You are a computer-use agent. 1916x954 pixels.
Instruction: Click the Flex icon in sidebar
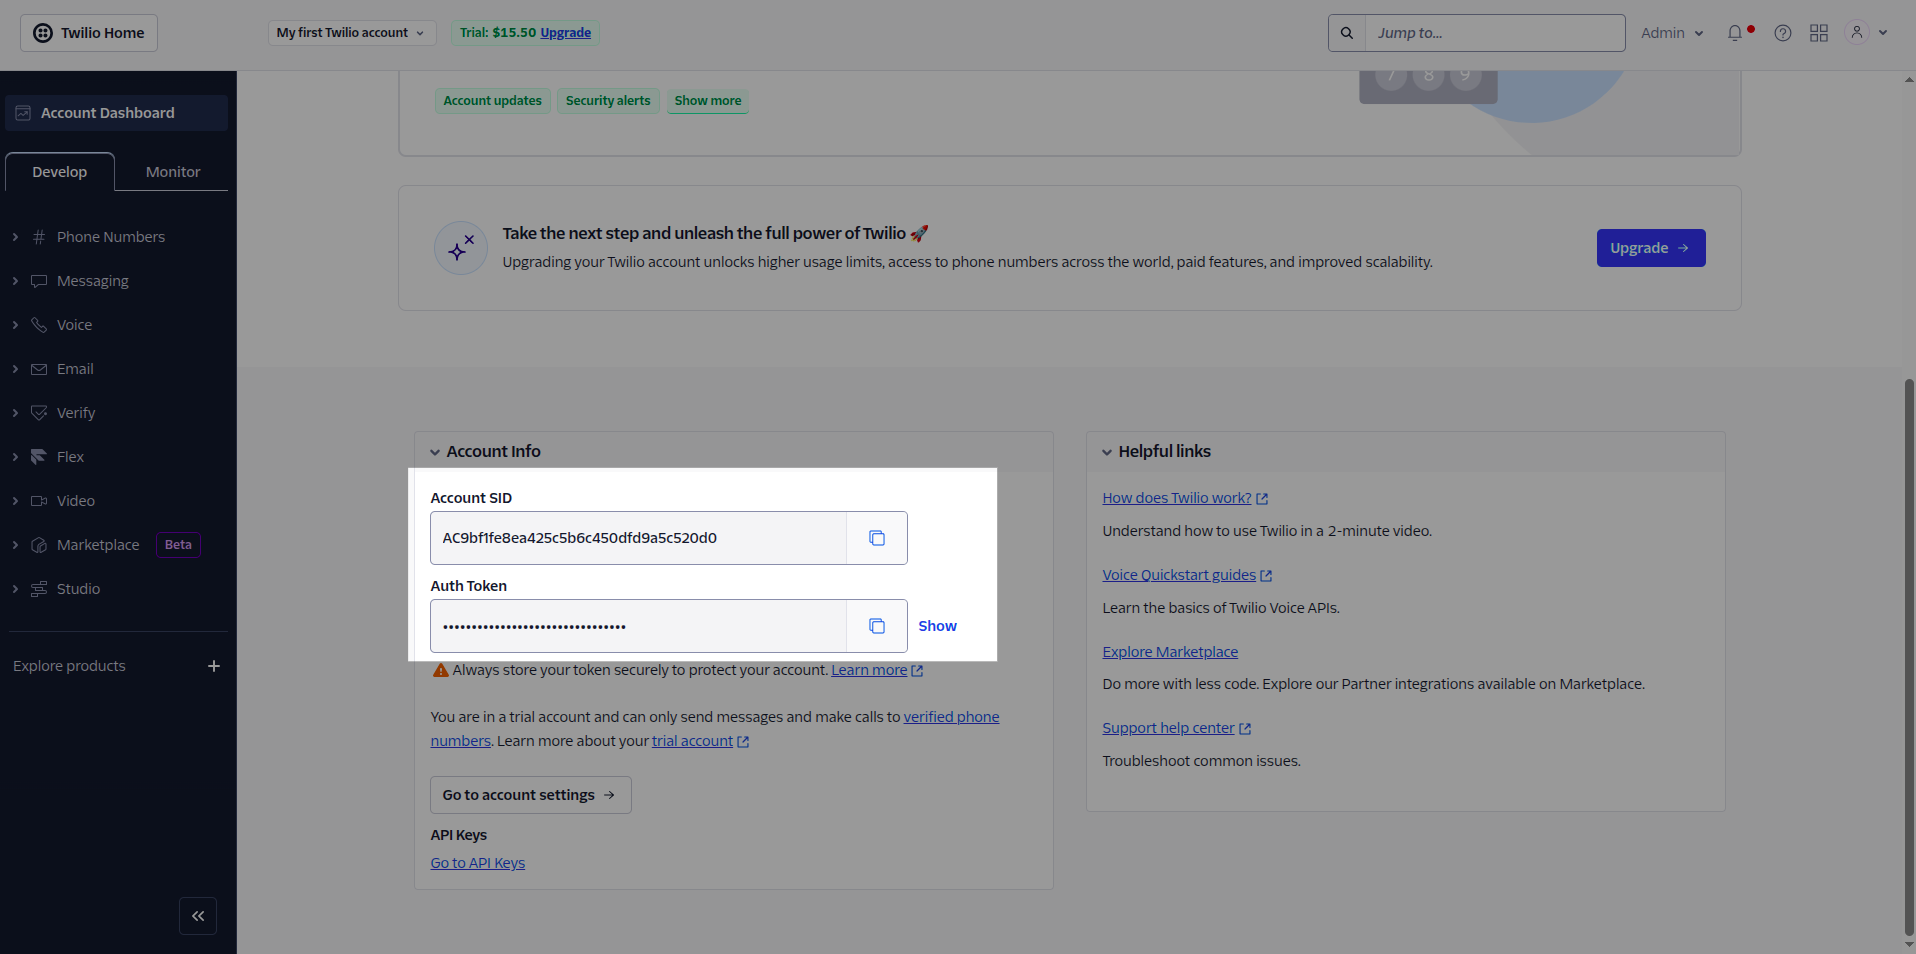coord(39,457)
